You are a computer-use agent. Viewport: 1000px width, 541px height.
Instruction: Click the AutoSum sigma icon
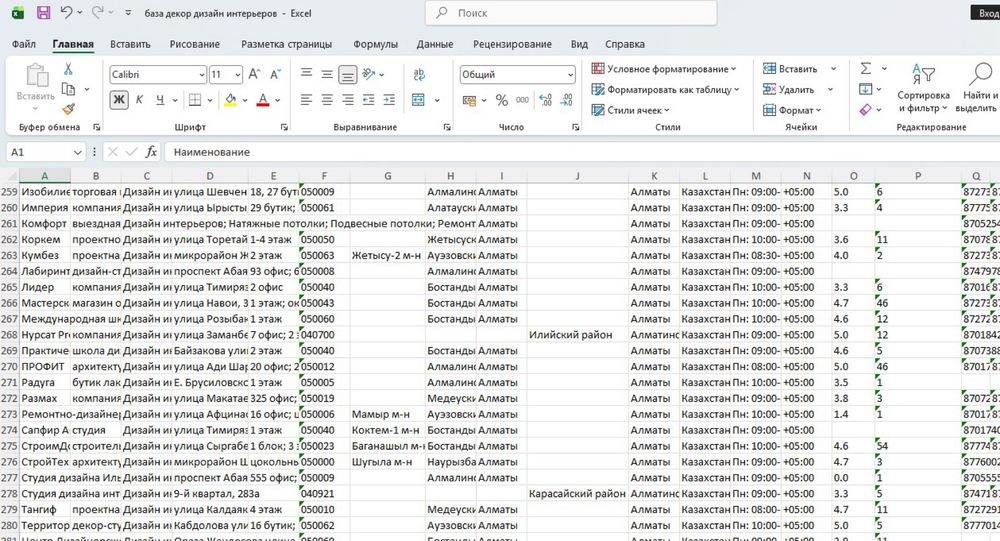pos(865,68)
